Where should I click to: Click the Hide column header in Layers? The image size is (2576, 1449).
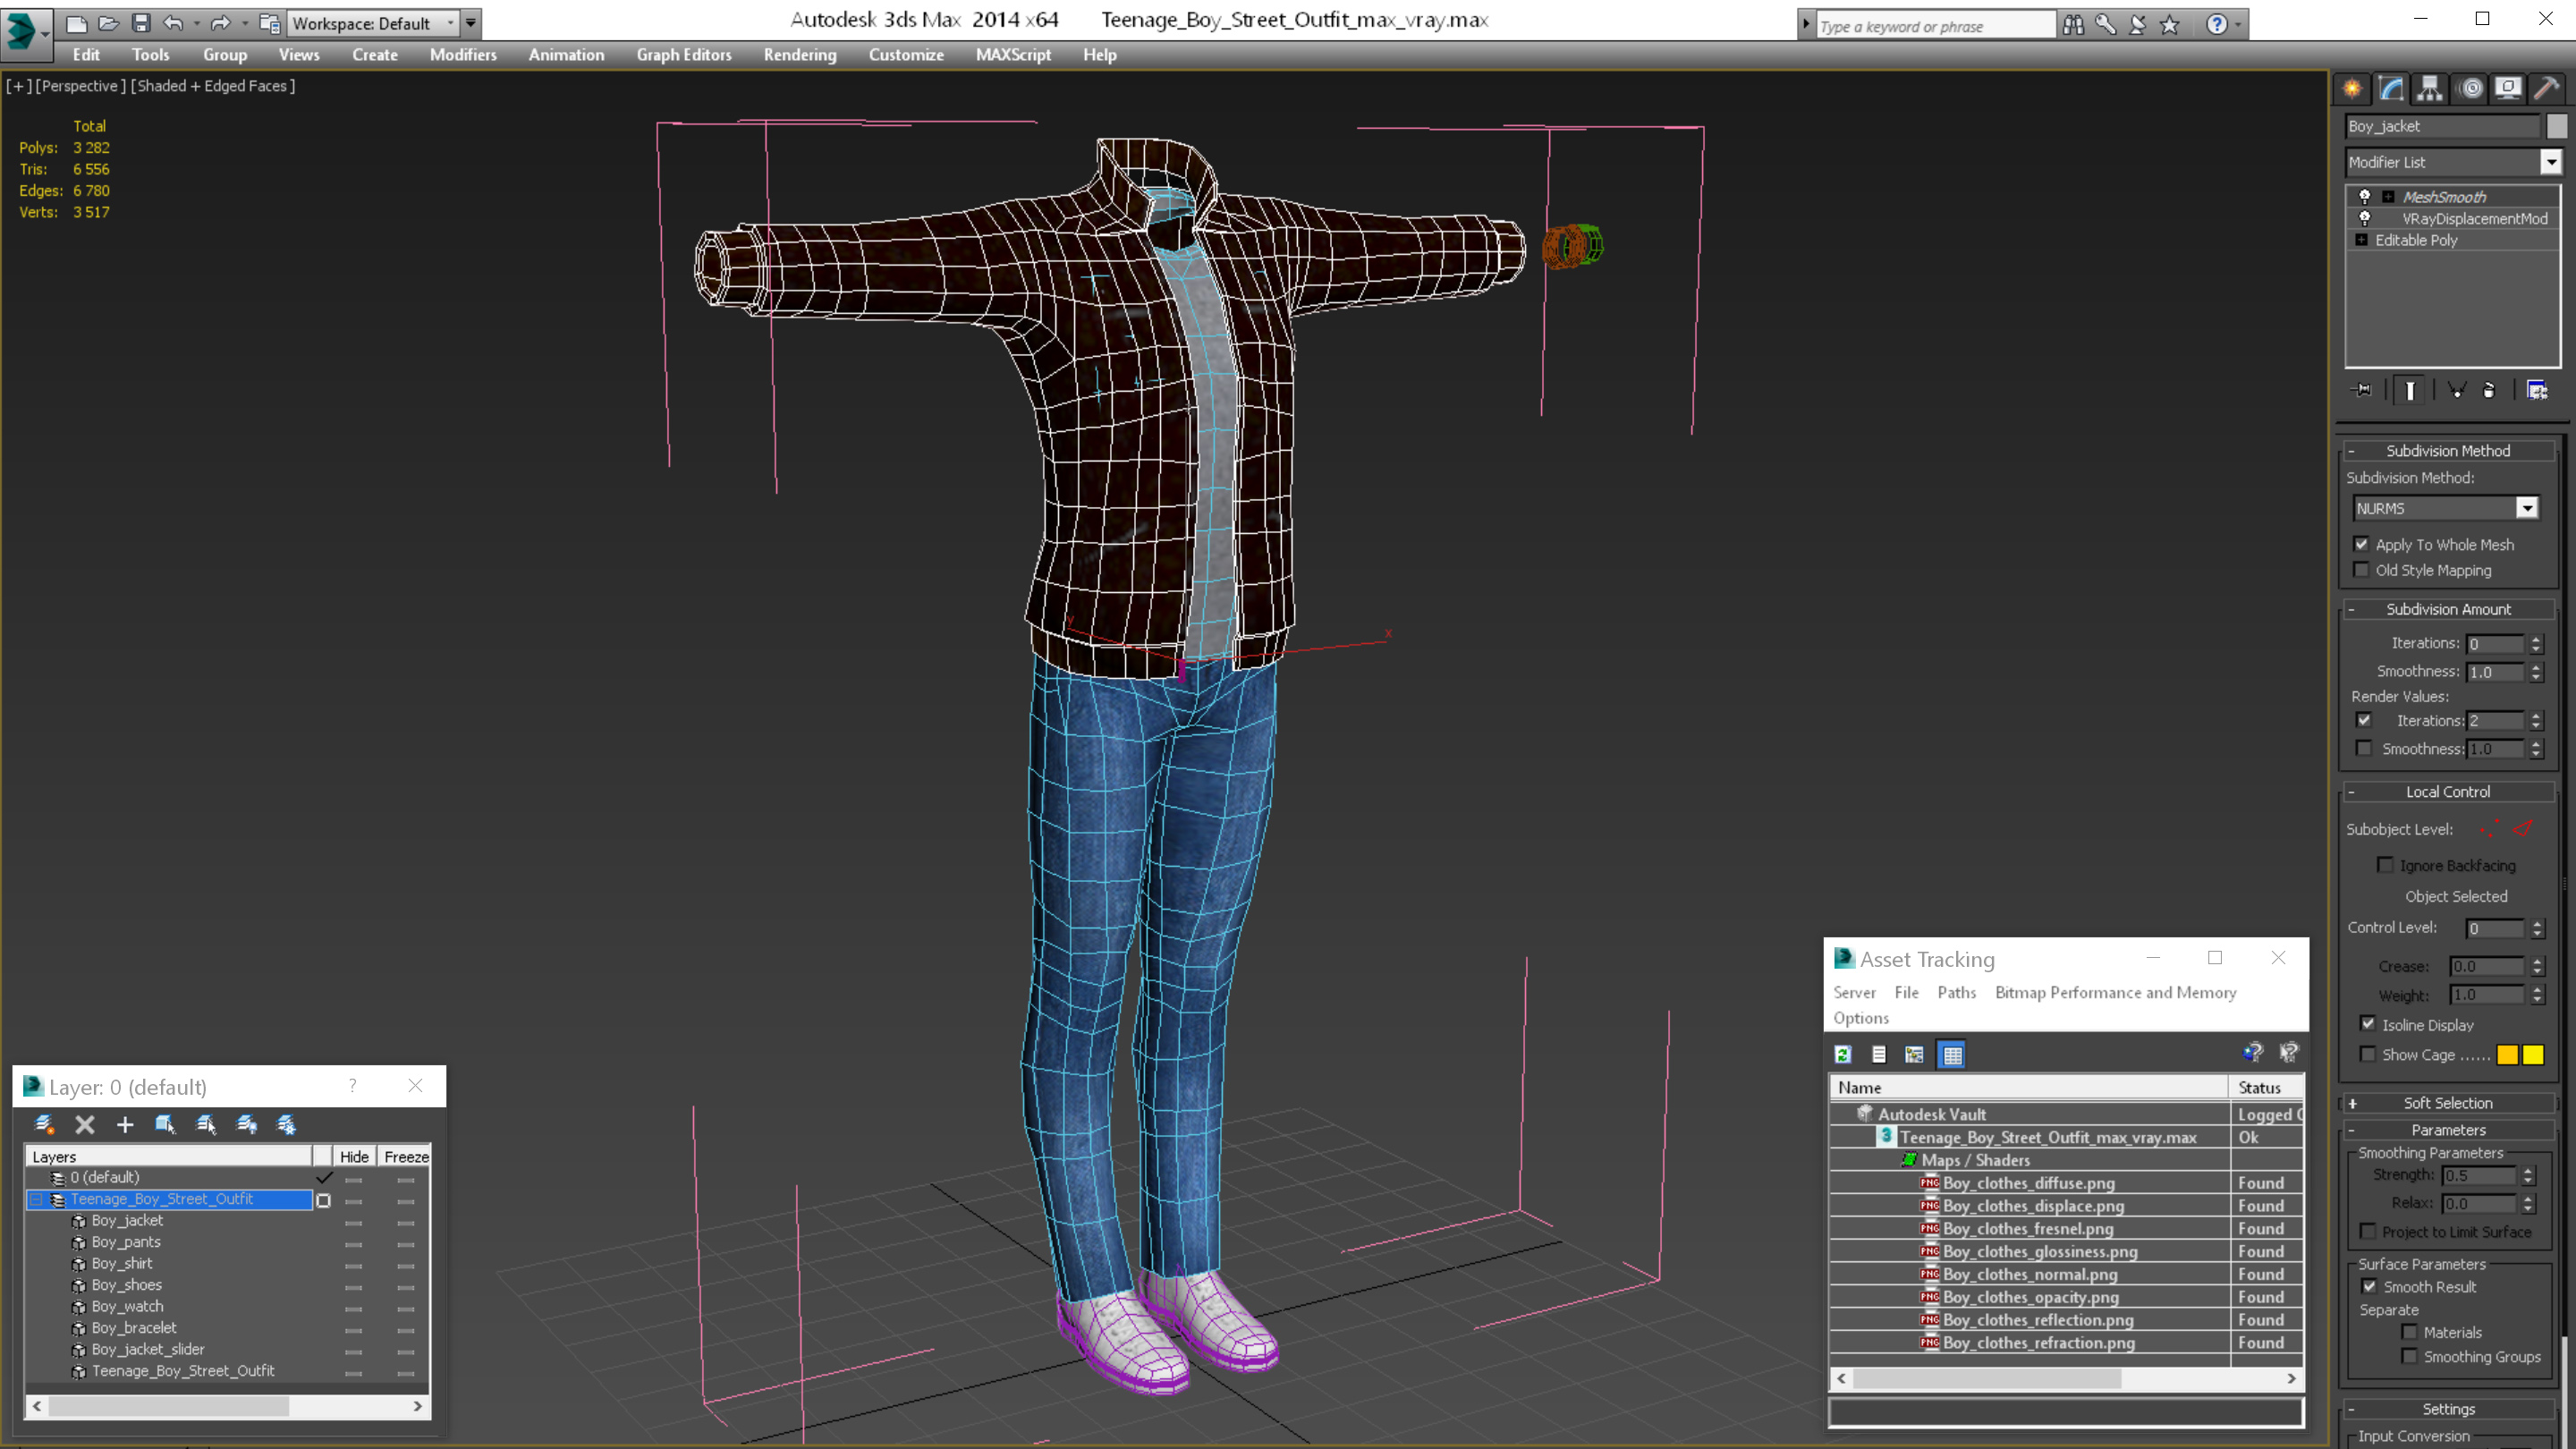click(354, 1156)
